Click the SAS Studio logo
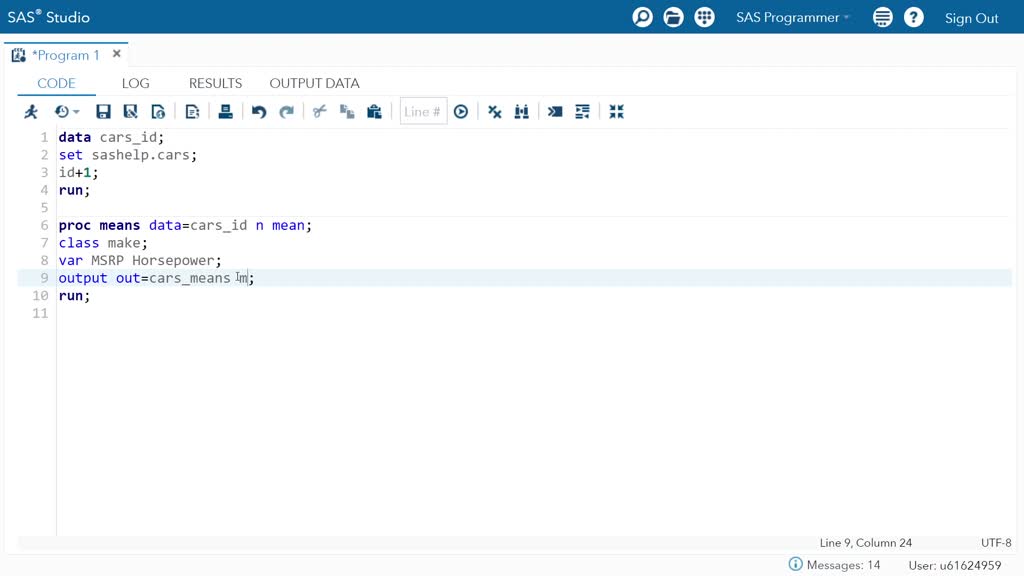The image size is (1024, 576). click(x=48, y=17)
